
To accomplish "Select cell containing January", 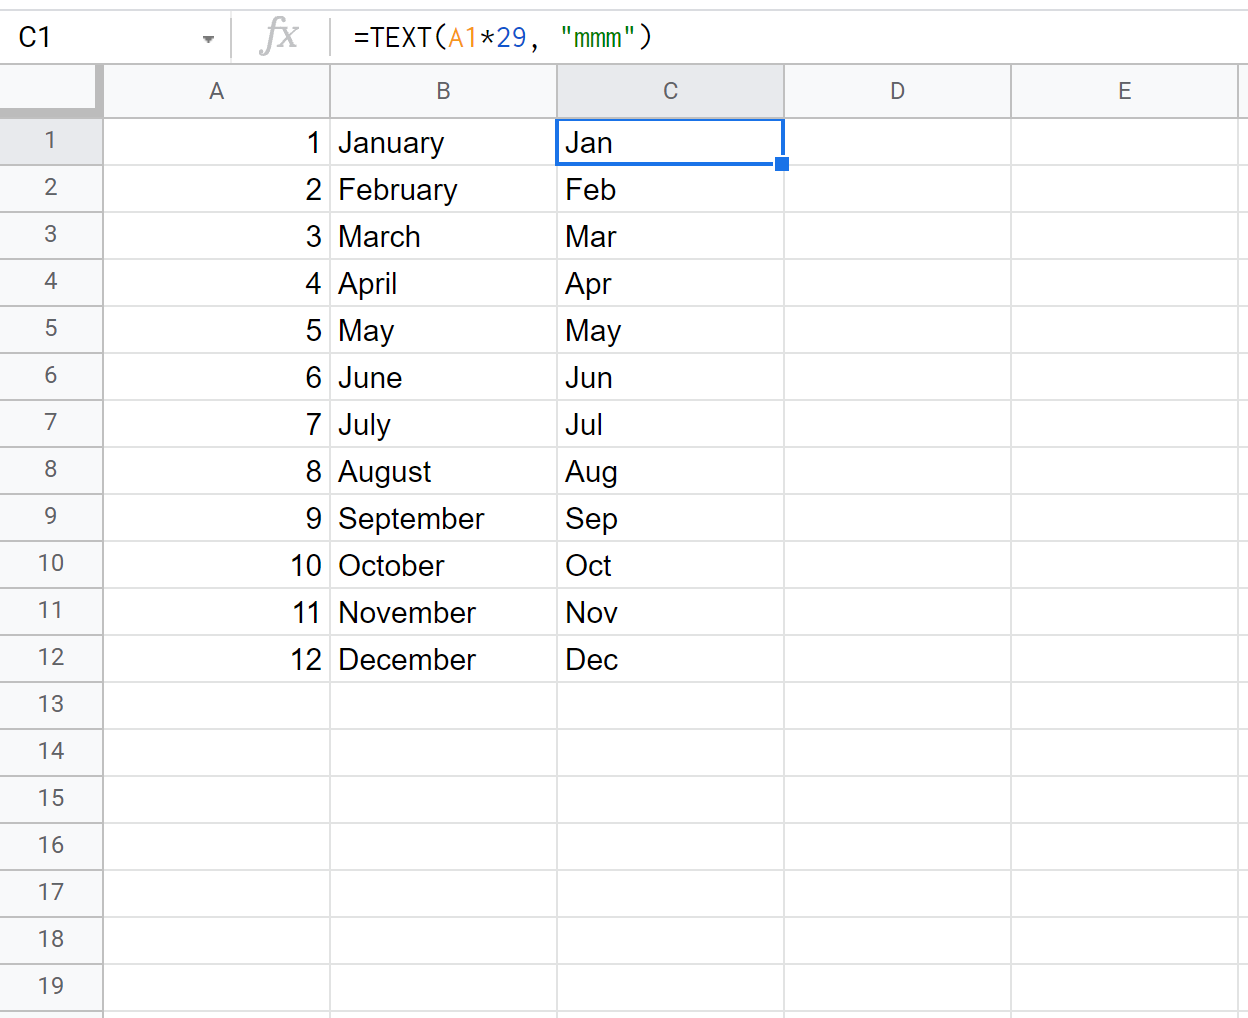I will coord(443,143).
